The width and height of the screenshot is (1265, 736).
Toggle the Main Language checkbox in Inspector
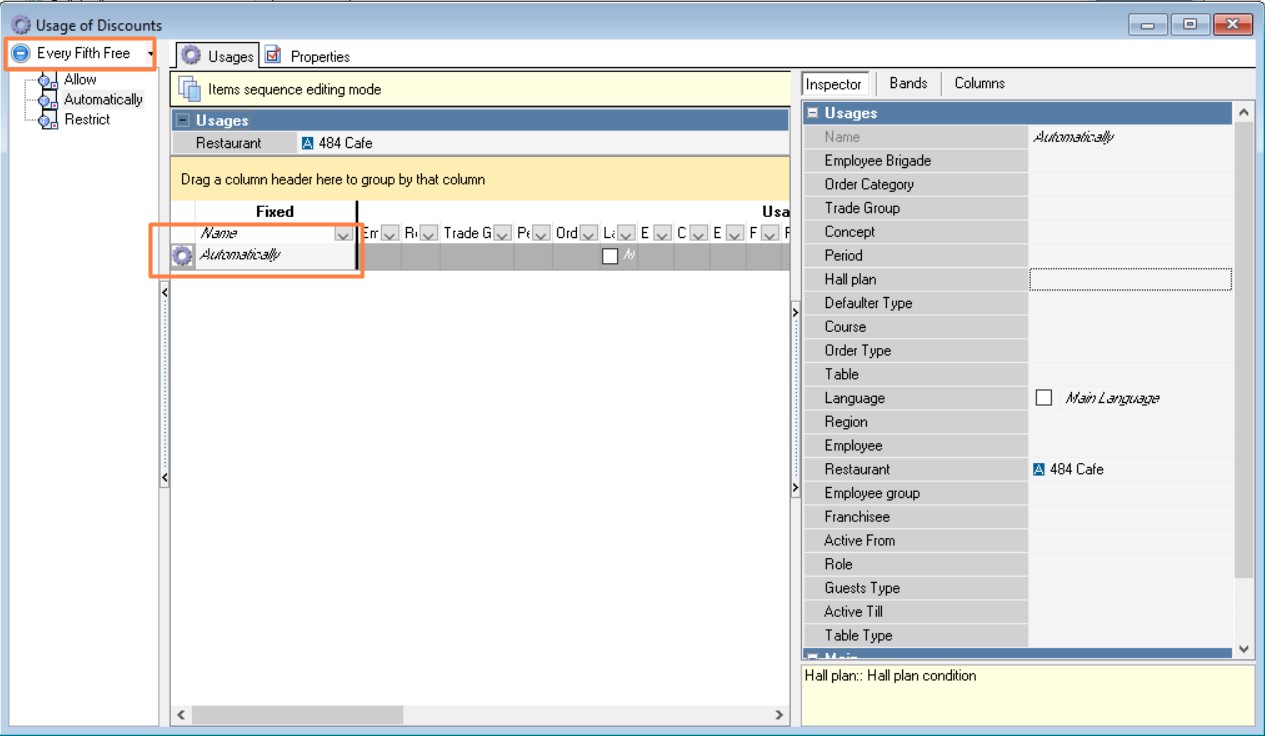[x=1044, y=398]
